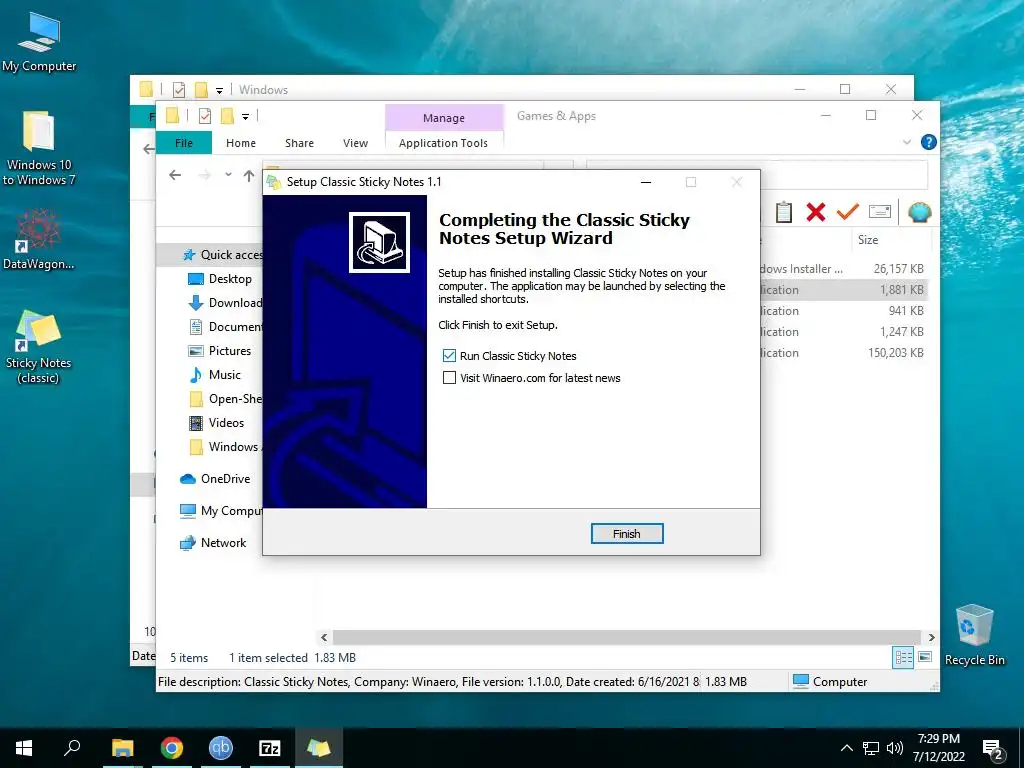Open Quick Access Toolbar customize dropdown
The height and width of the screenshot is (768, 1024).
[x=246, y=117]
